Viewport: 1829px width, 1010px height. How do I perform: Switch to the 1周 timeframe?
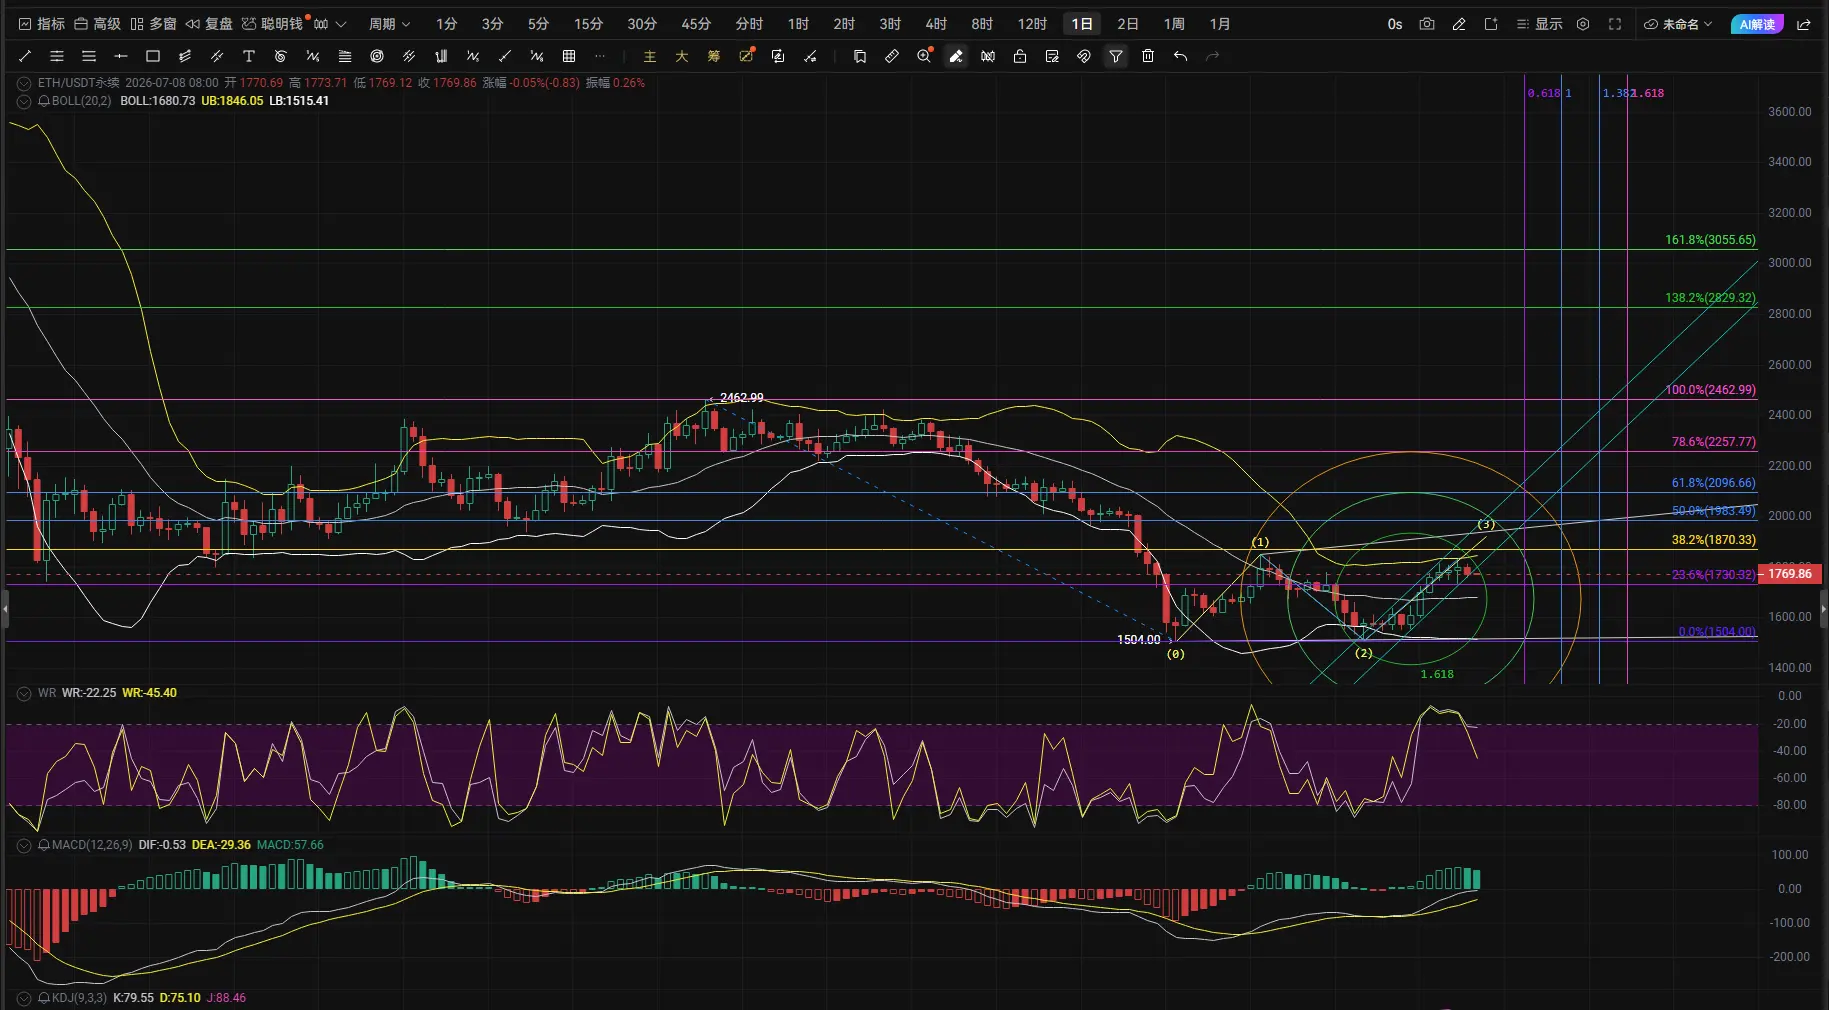pos(1174,24)
